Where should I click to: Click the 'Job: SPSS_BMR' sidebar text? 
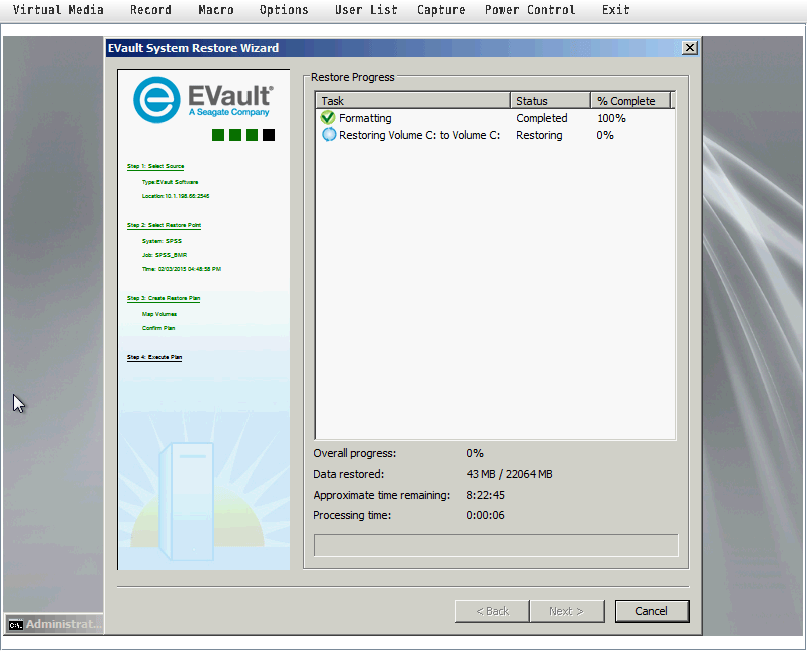[x=164, y=255]
